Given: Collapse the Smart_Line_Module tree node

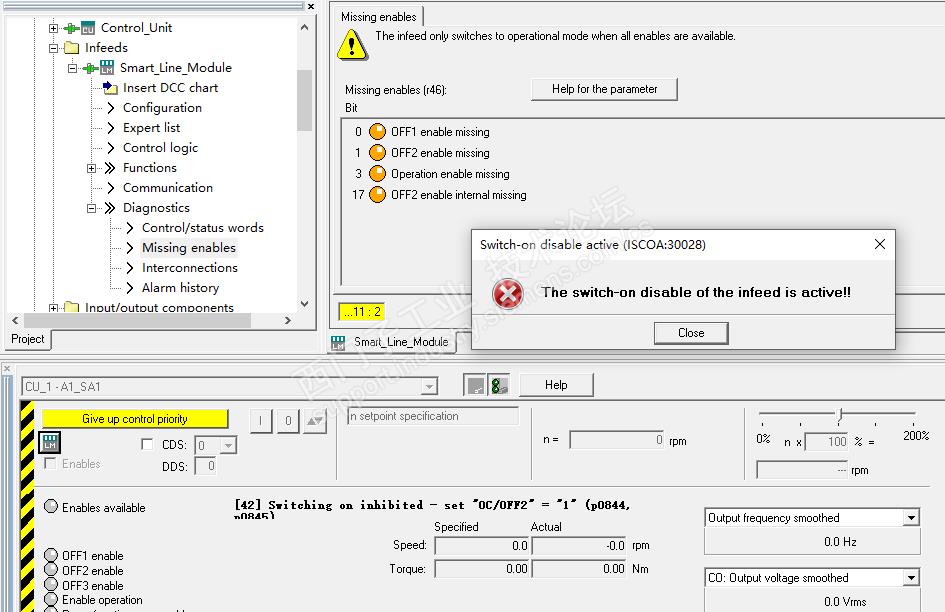Looking at the screenshot, I should coord(72,68).
